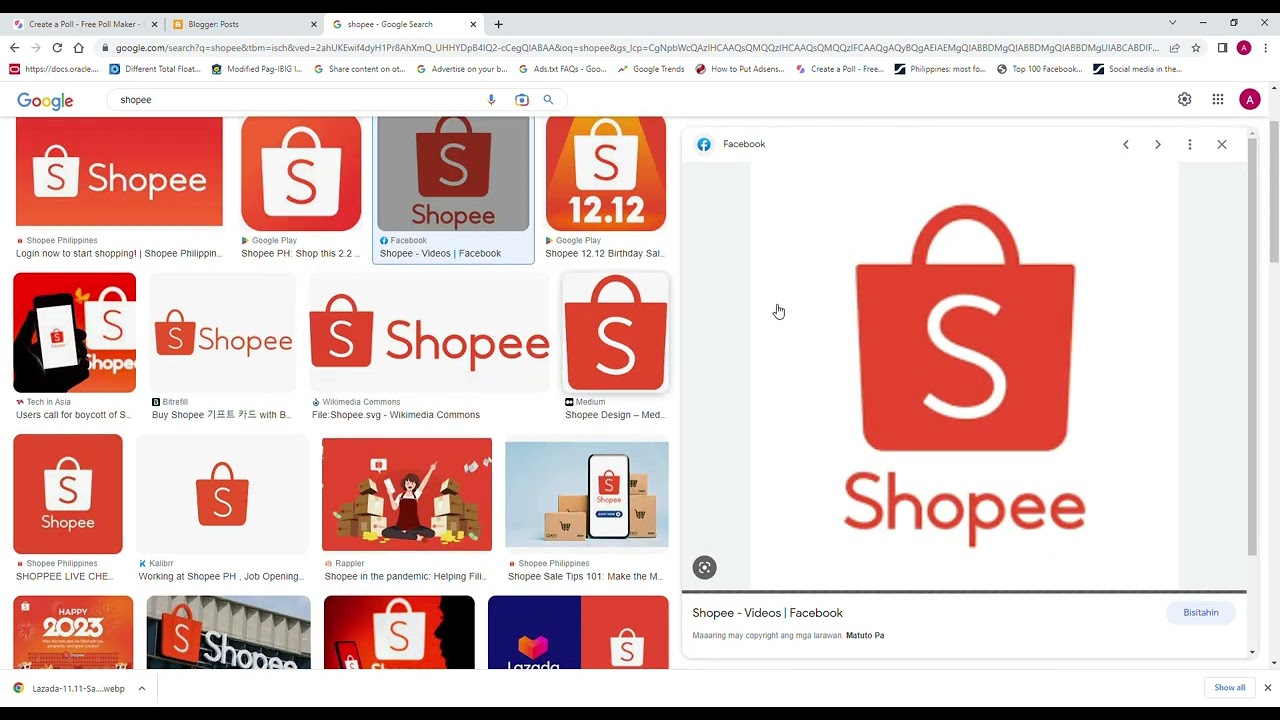Image resolution: width=1280 pixels, height=720 pixels.
Task: Open the tab search dropdown arrow
Action: [1172, 23]
